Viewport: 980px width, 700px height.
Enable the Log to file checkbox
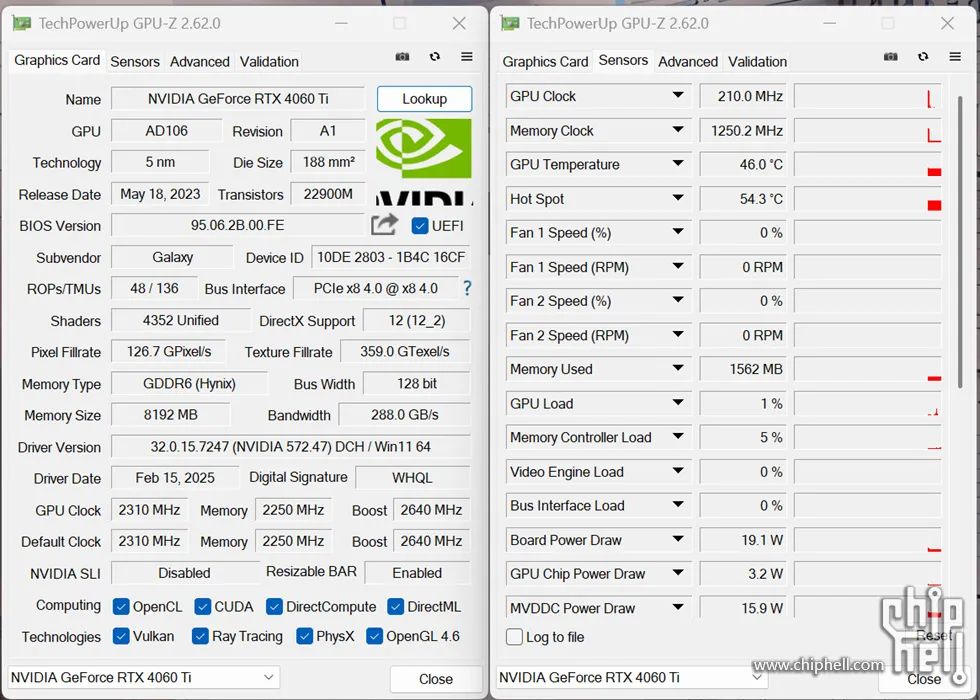pyautogui.click(x=514, y=637)
